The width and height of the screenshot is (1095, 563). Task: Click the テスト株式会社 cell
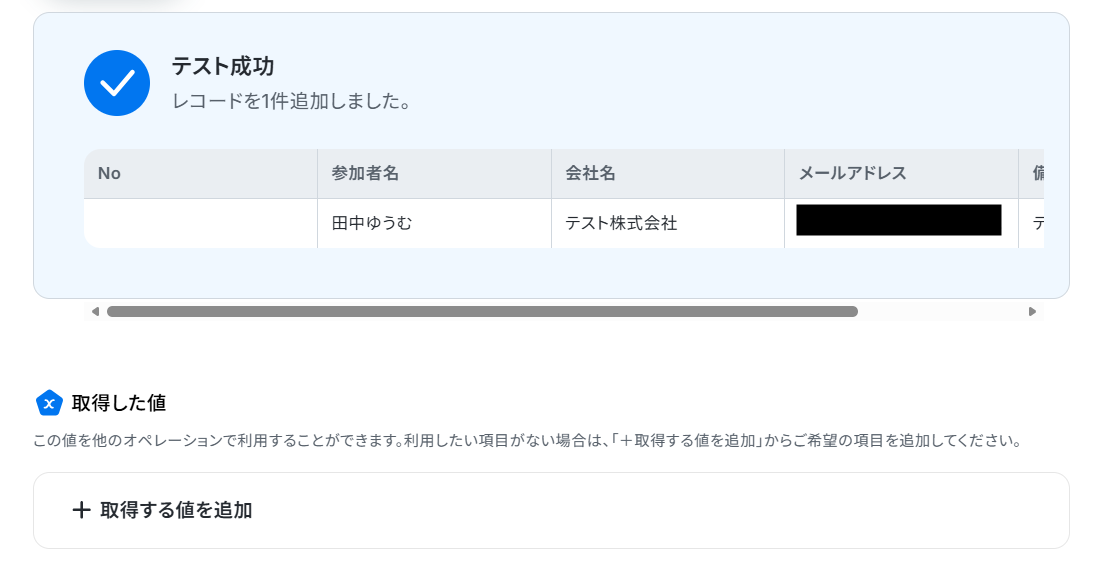[668, 224]
